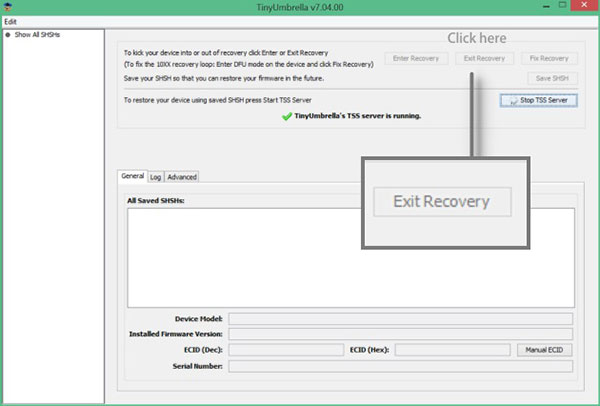Click the green checkmark TSS server status icon
600x406 pixels.
pyautogui.click(x=287, y=115)
